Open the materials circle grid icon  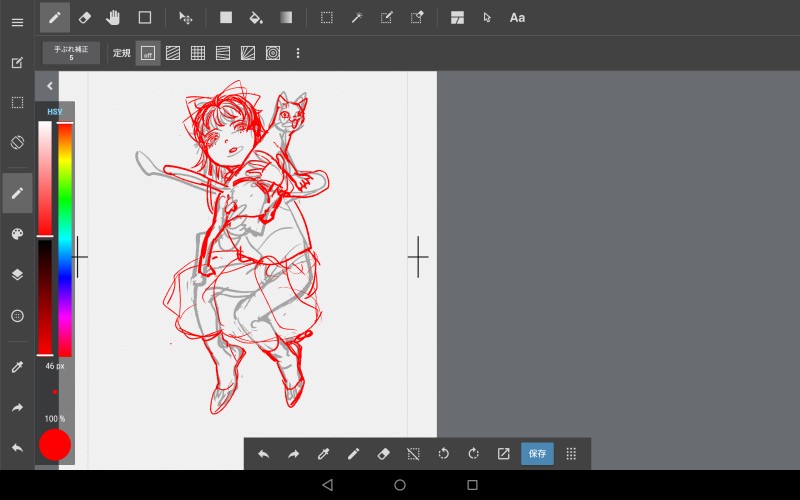click(17, 316)
